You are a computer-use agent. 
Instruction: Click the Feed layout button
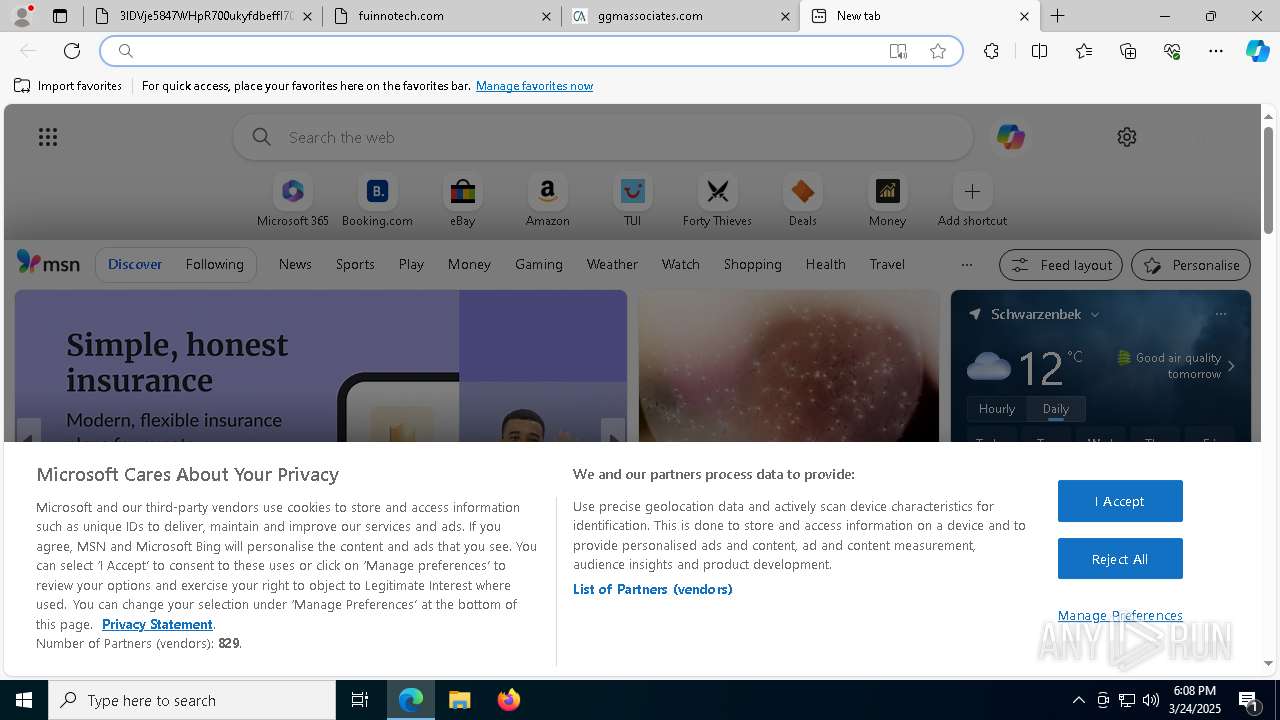pos(1061,265)
